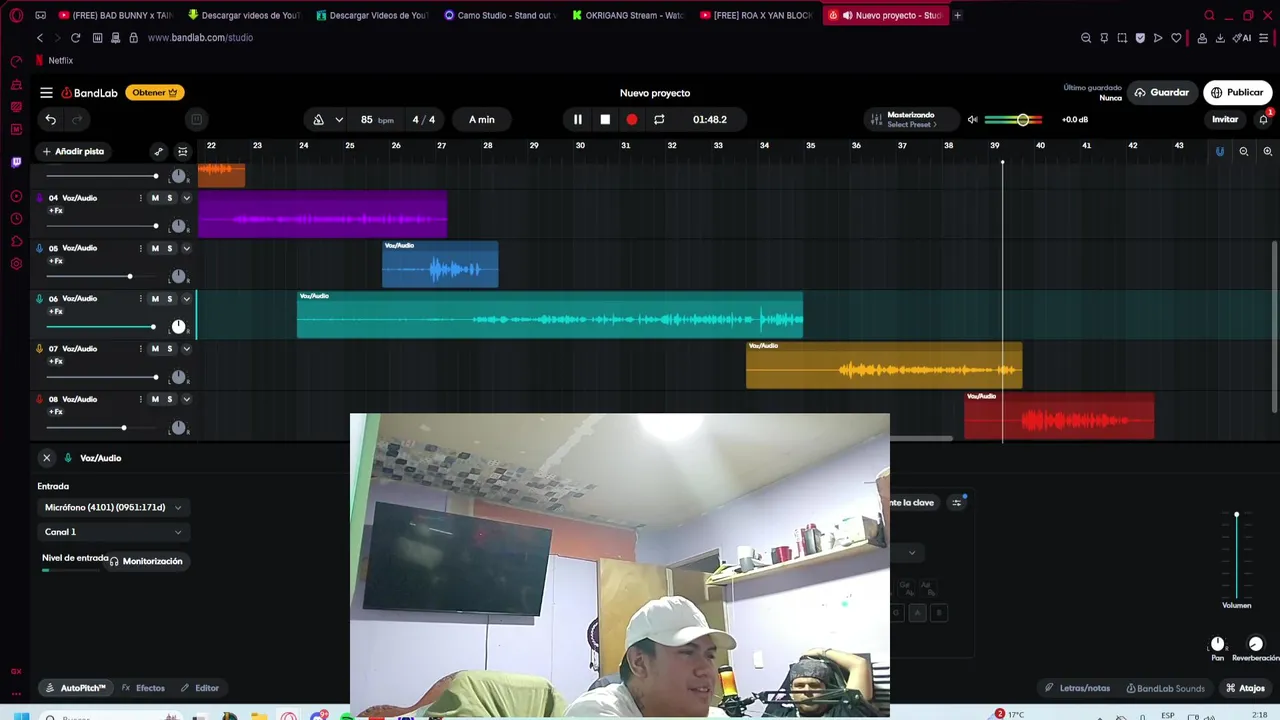
Task: Switch to Editor tab
Action: pyautogui.click(x=200, y=688)
